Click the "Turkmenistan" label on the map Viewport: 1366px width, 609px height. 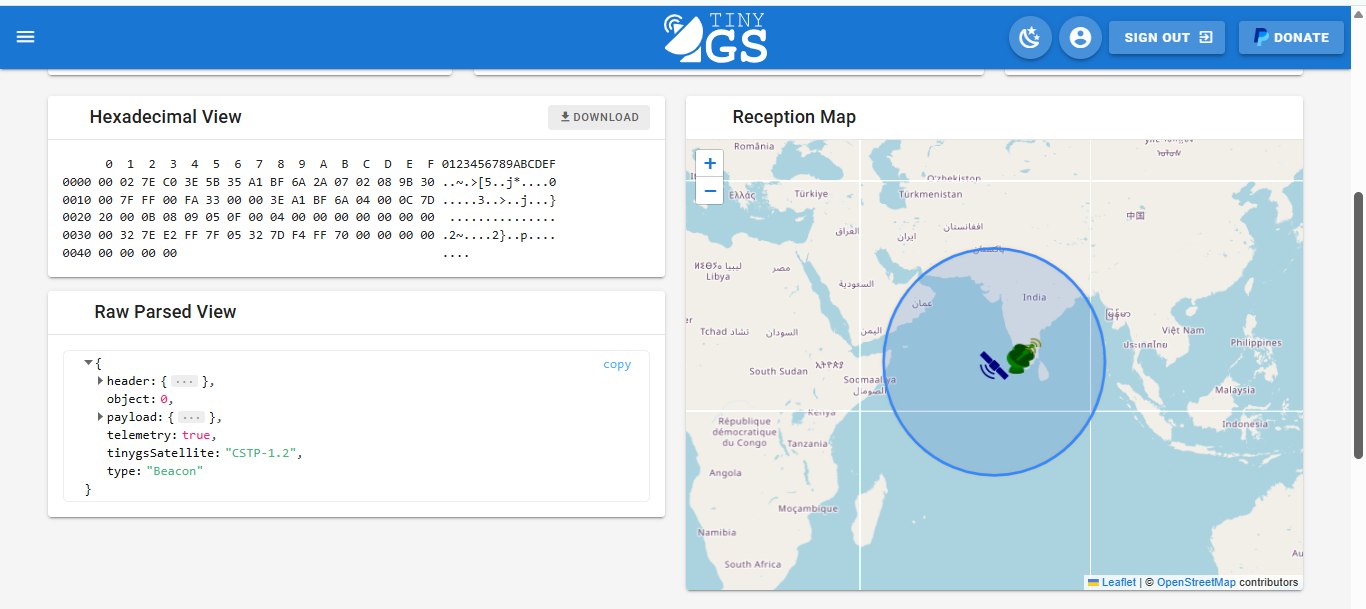pos(931,194)
